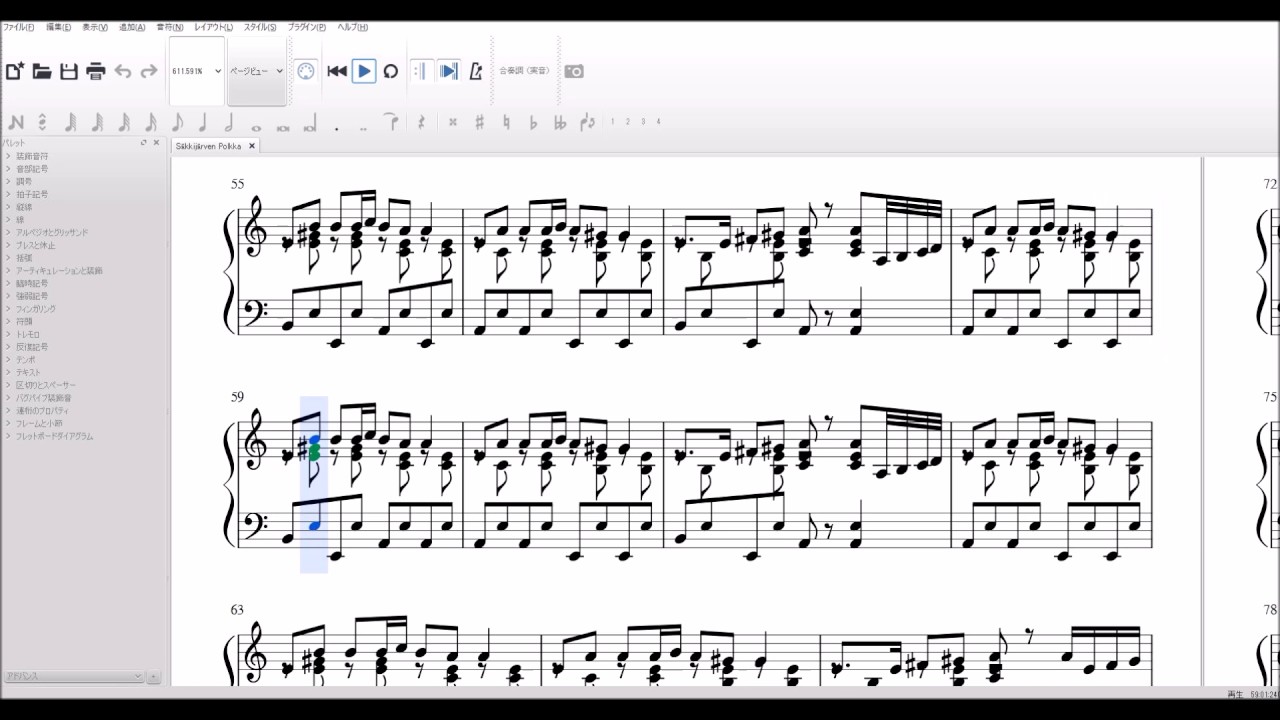Insert a rest using rest icon

coord(421,122)
